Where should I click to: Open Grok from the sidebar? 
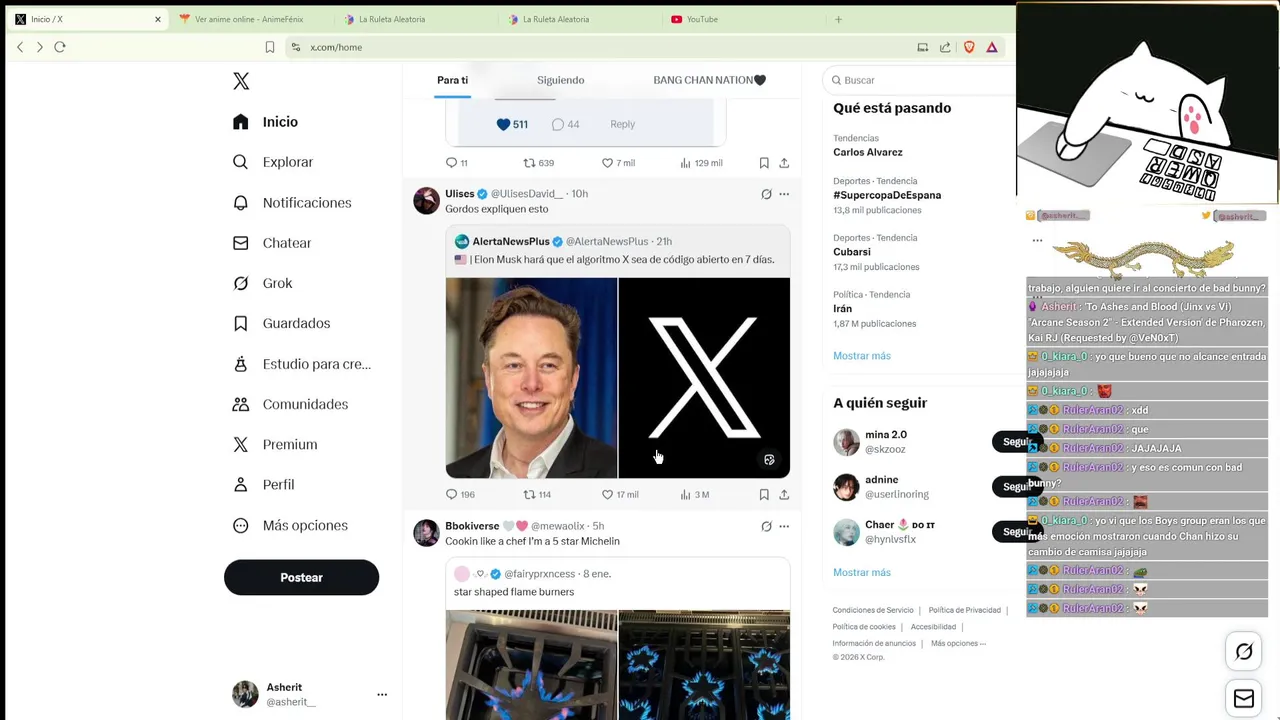262,283
